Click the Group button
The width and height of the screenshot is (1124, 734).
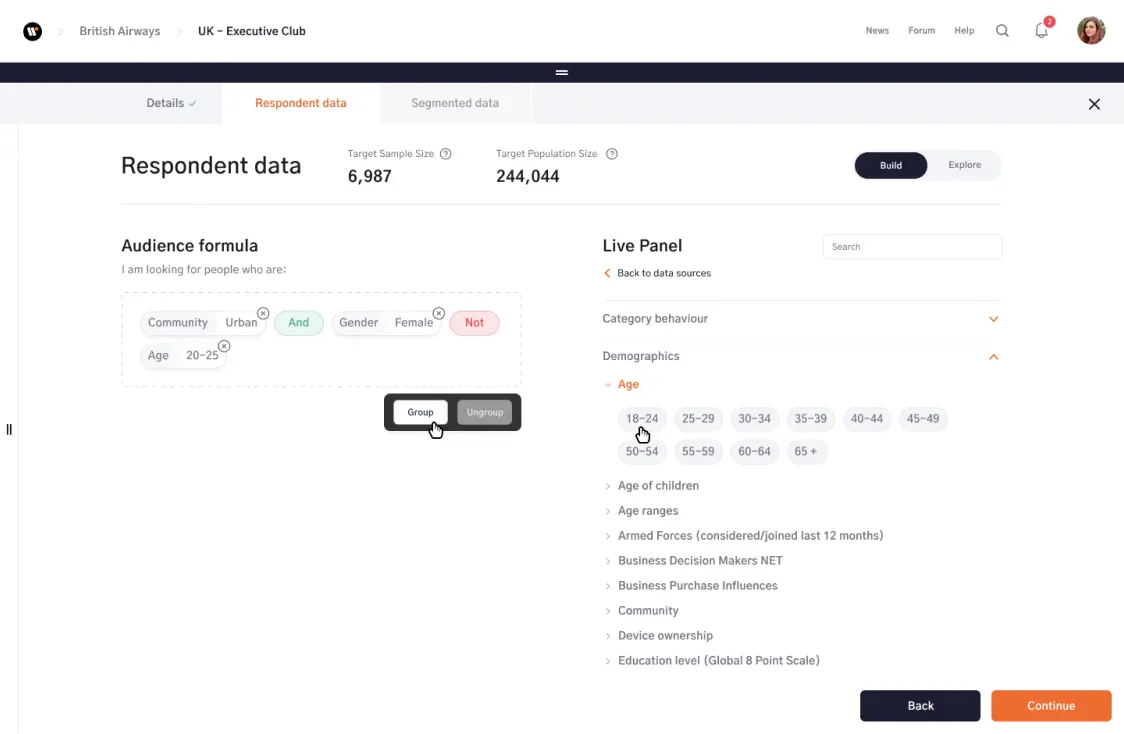[x=420, y=413]
